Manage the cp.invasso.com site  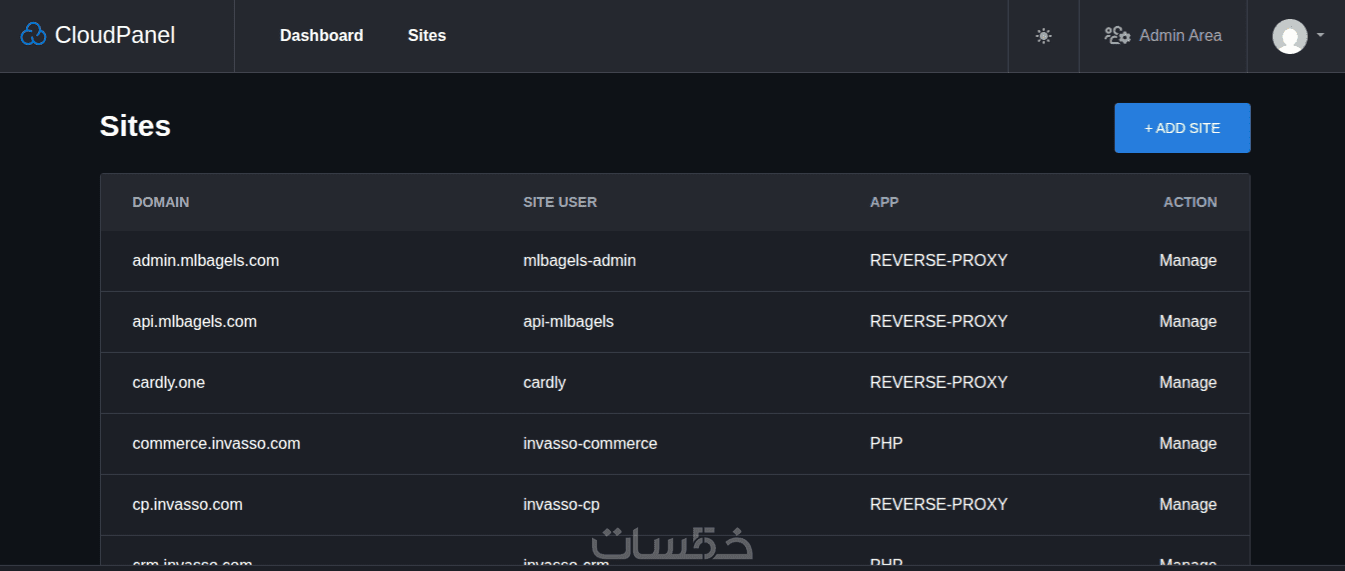(1187, 504)
